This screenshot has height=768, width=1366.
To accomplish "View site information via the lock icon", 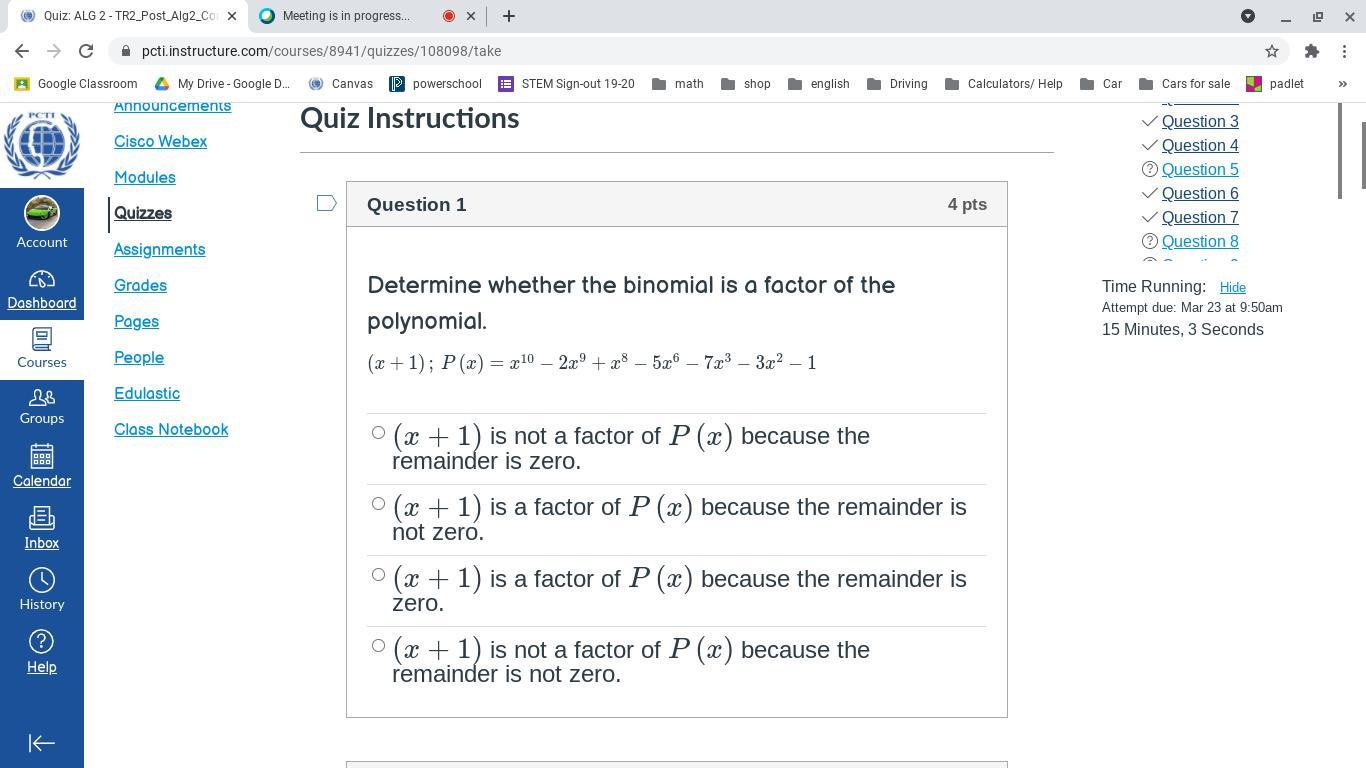I will pos(125,51).
